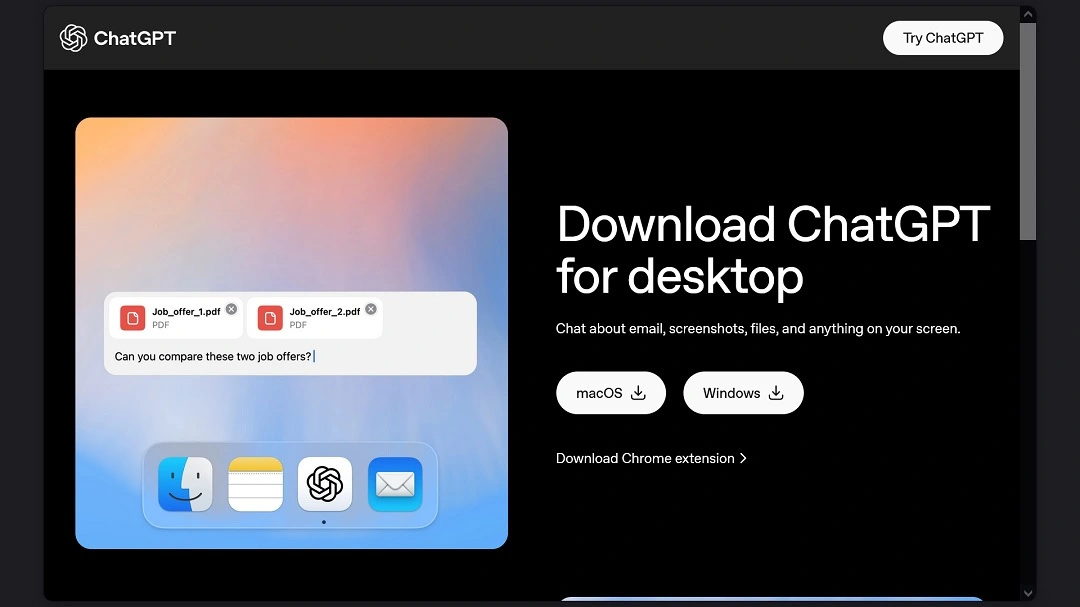The height and width of the screenshot is (607, 1080).
Task: Click the download arrow icon on Windows button
Action: pyautogui.click(x=776, y=393)
